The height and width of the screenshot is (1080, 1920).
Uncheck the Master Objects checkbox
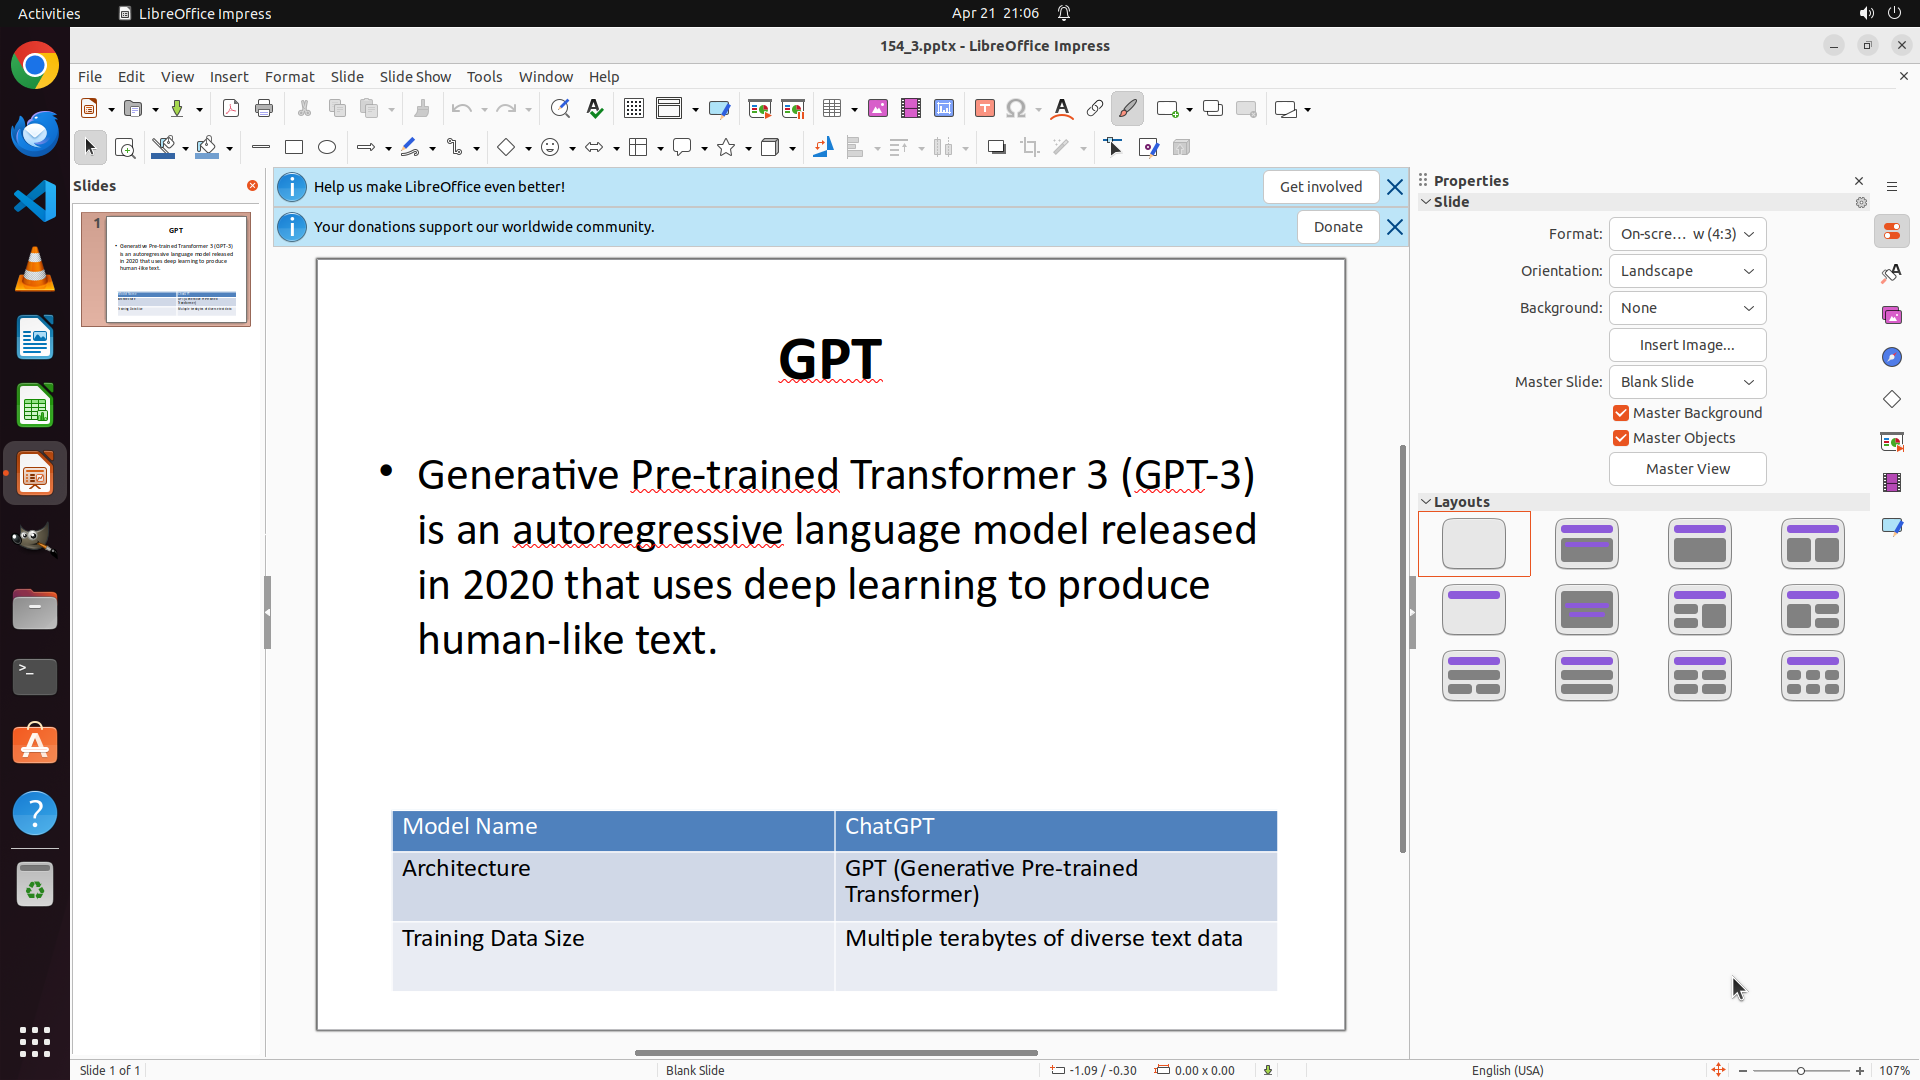click(x=1621, y=438)
